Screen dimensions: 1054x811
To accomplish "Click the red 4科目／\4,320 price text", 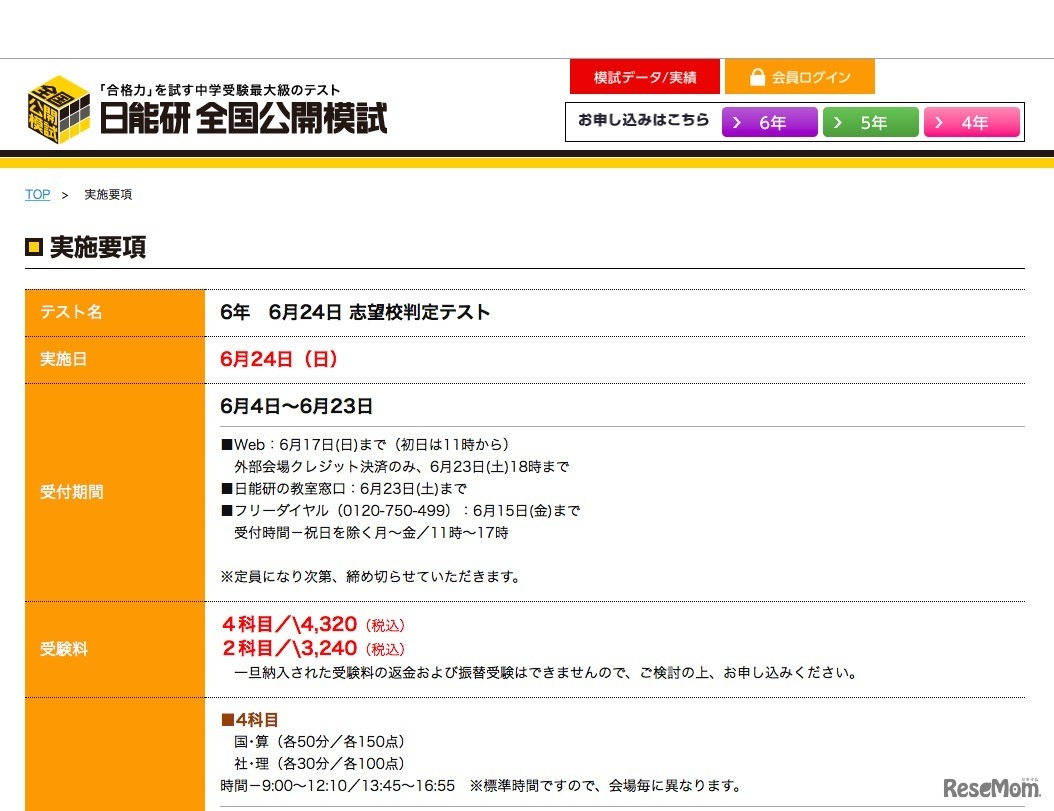I will click(290, 624).
